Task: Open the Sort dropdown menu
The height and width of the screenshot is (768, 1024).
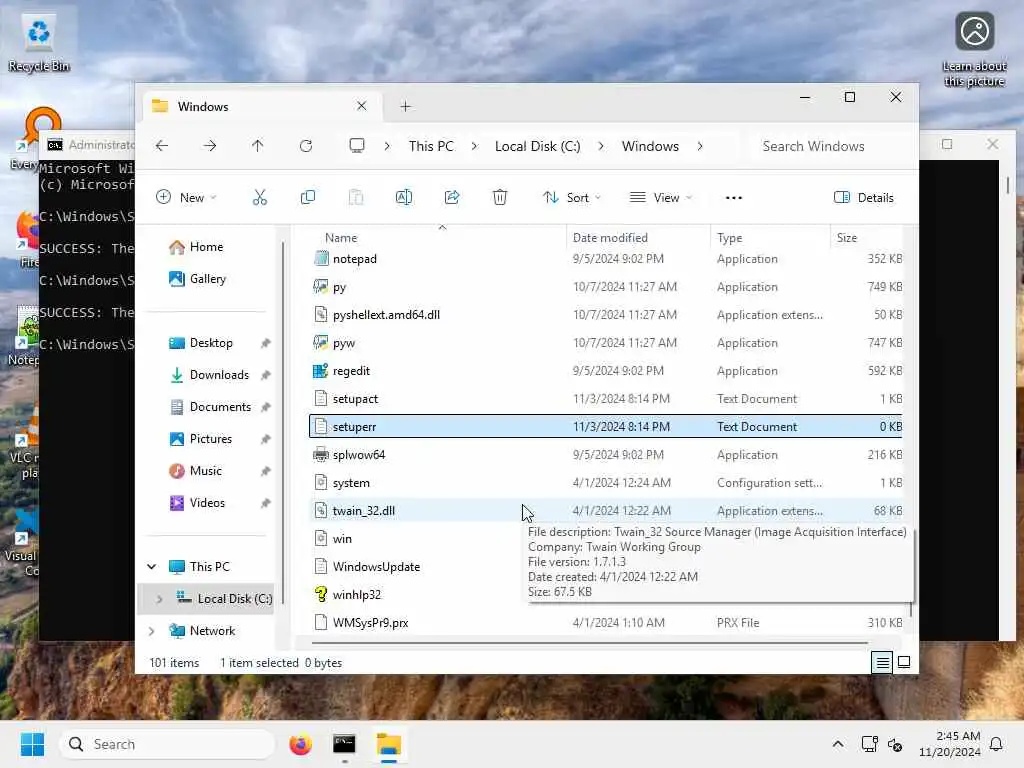Action: click(571, 197)
